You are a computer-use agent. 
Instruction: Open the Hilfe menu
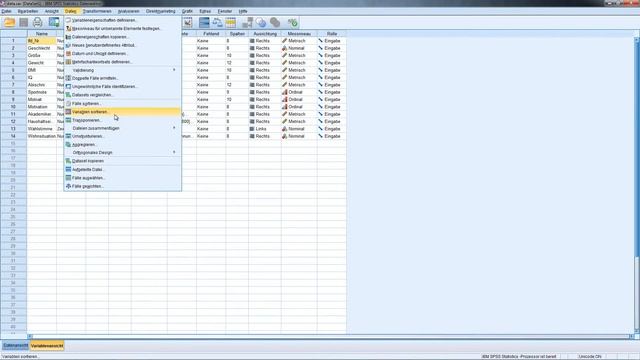pyautogui.click(x=243, y=11)
